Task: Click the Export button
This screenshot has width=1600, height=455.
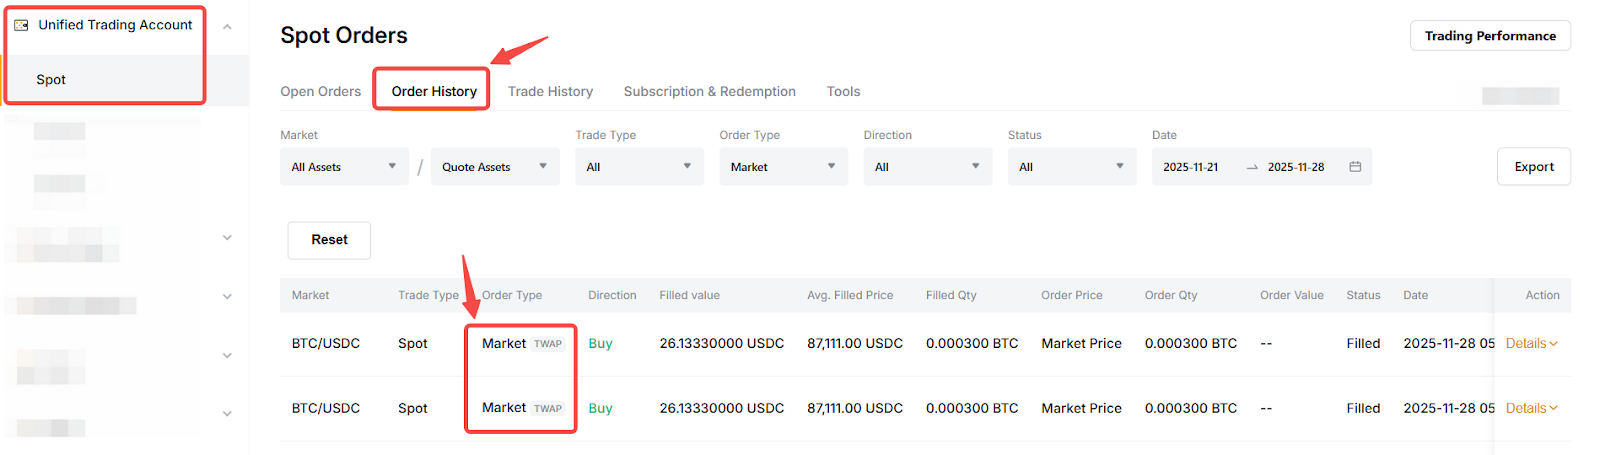Action: click(1533, 167)
